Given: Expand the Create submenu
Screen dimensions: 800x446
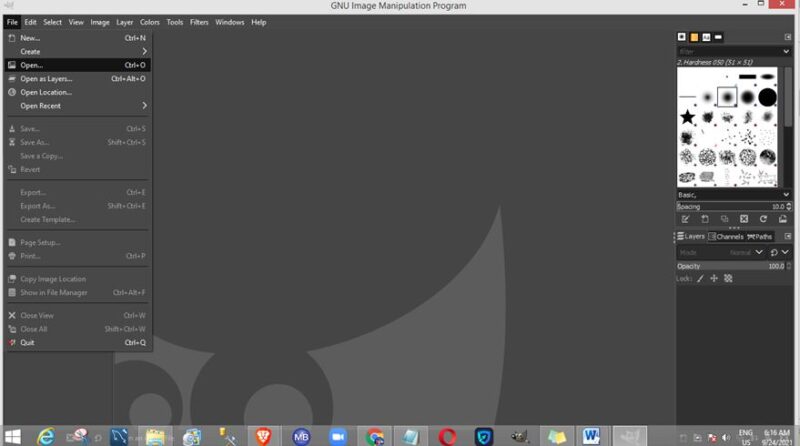Looking at the screenshot, I should click(x=78, y=51).
